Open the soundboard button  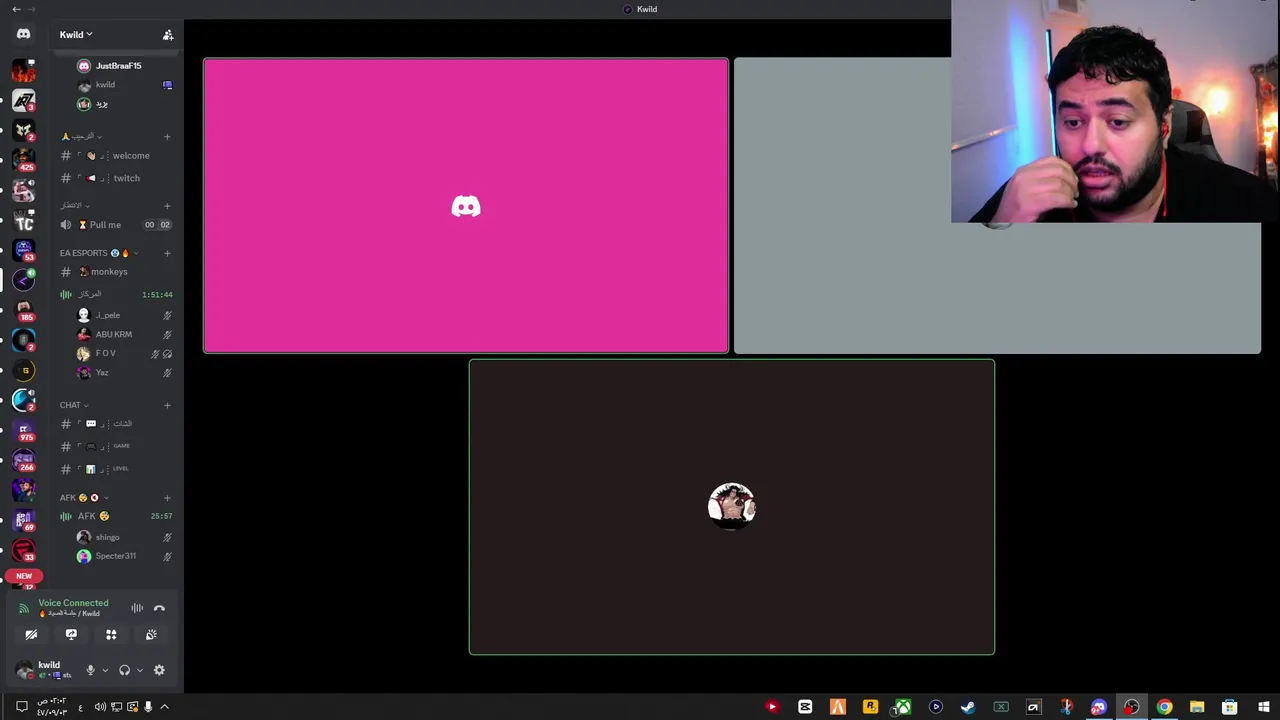tap(151, 634)
